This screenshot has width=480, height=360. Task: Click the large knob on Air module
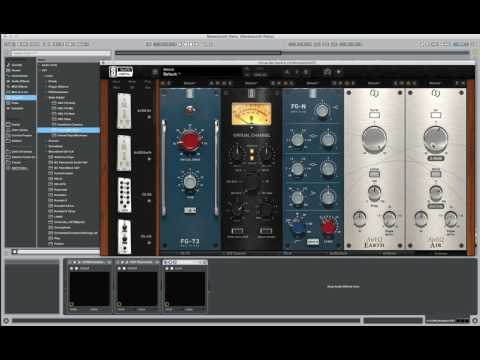tap(436, 139)
